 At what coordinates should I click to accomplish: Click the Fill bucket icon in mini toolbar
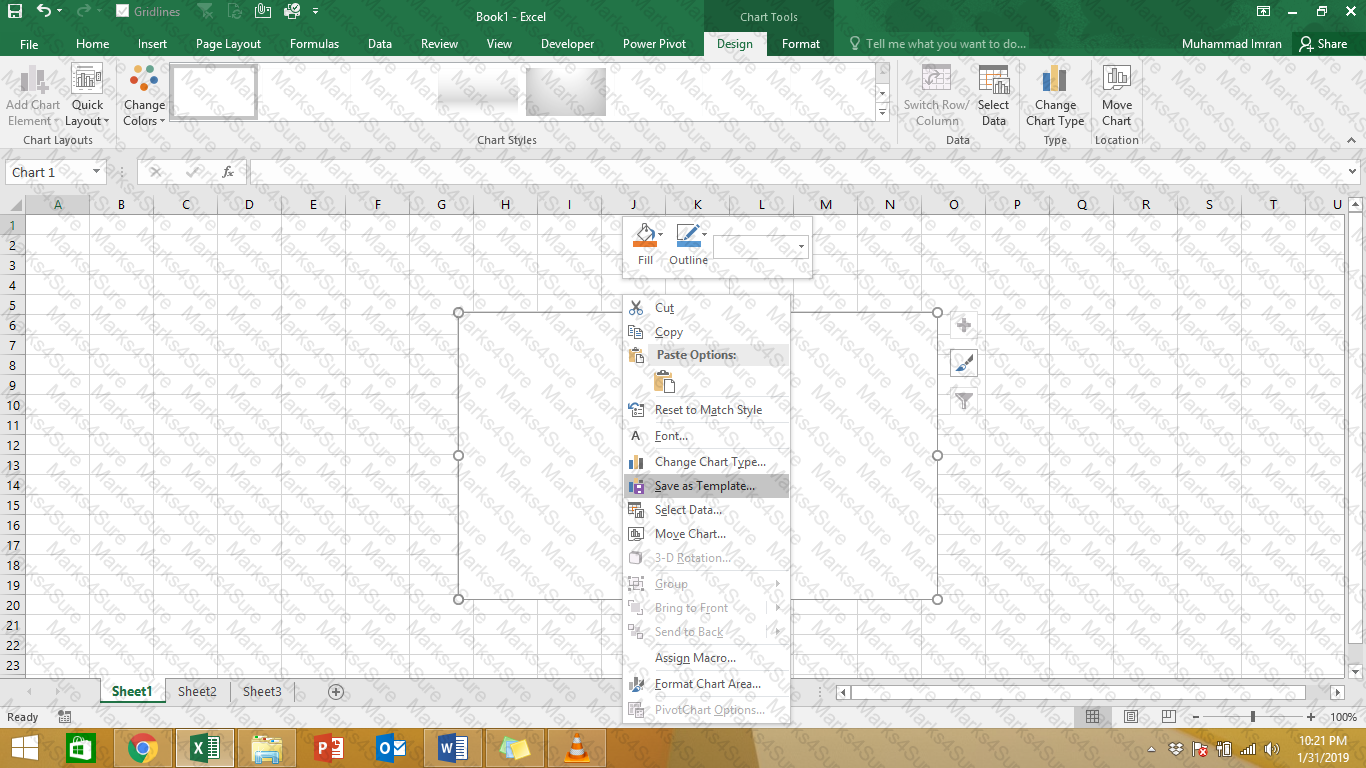coord(645,236)
